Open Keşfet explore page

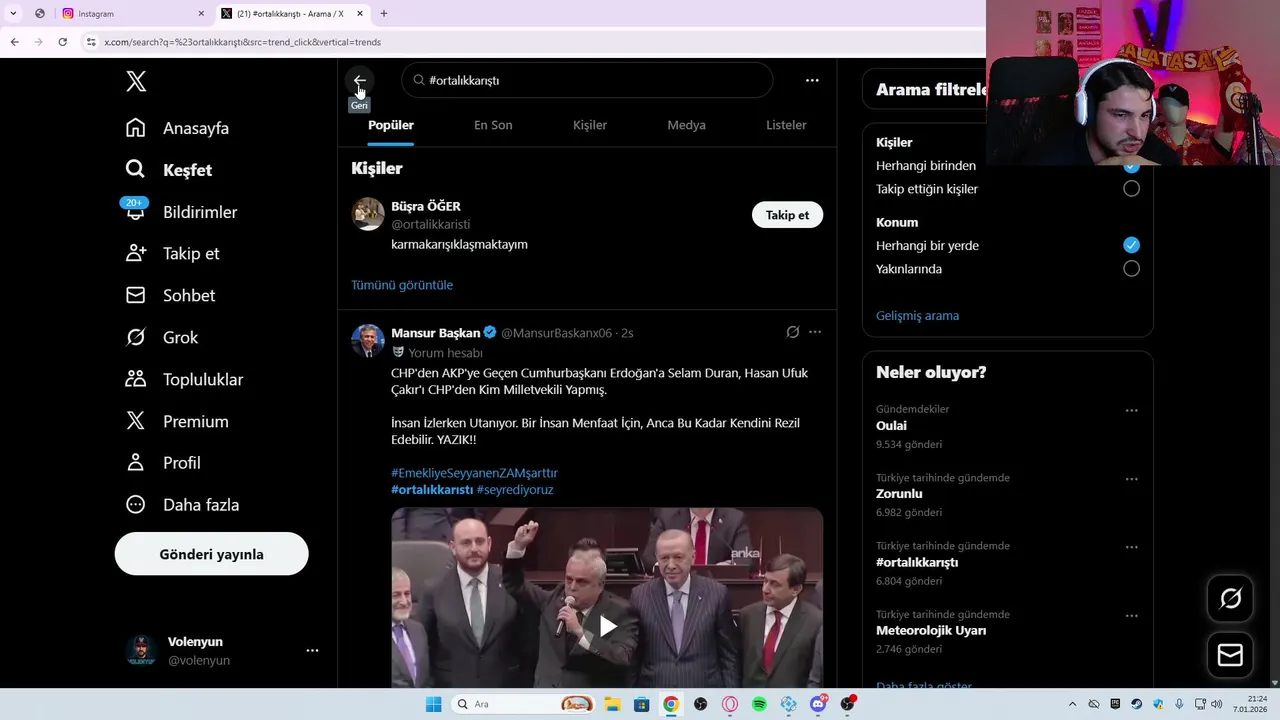(x=168, y=170)
